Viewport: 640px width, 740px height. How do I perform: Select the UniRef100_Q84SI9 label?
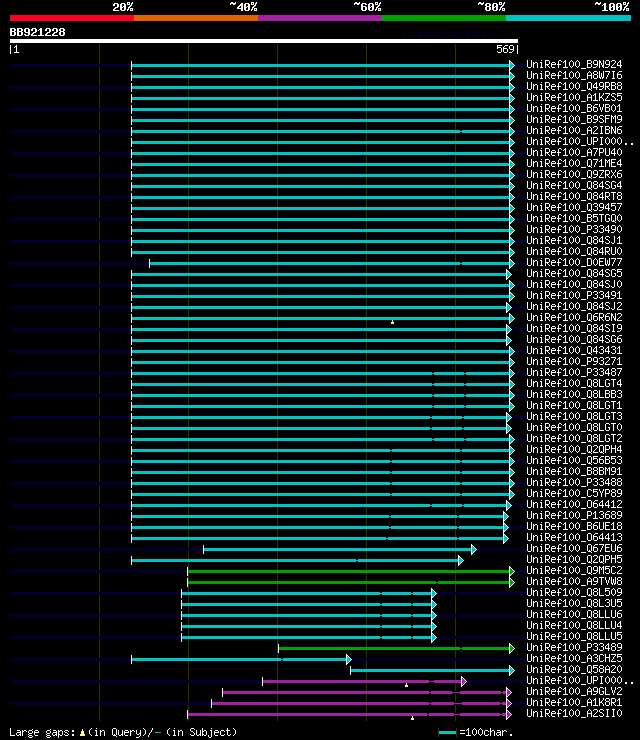pyautogui.click(x=574, y=328)
